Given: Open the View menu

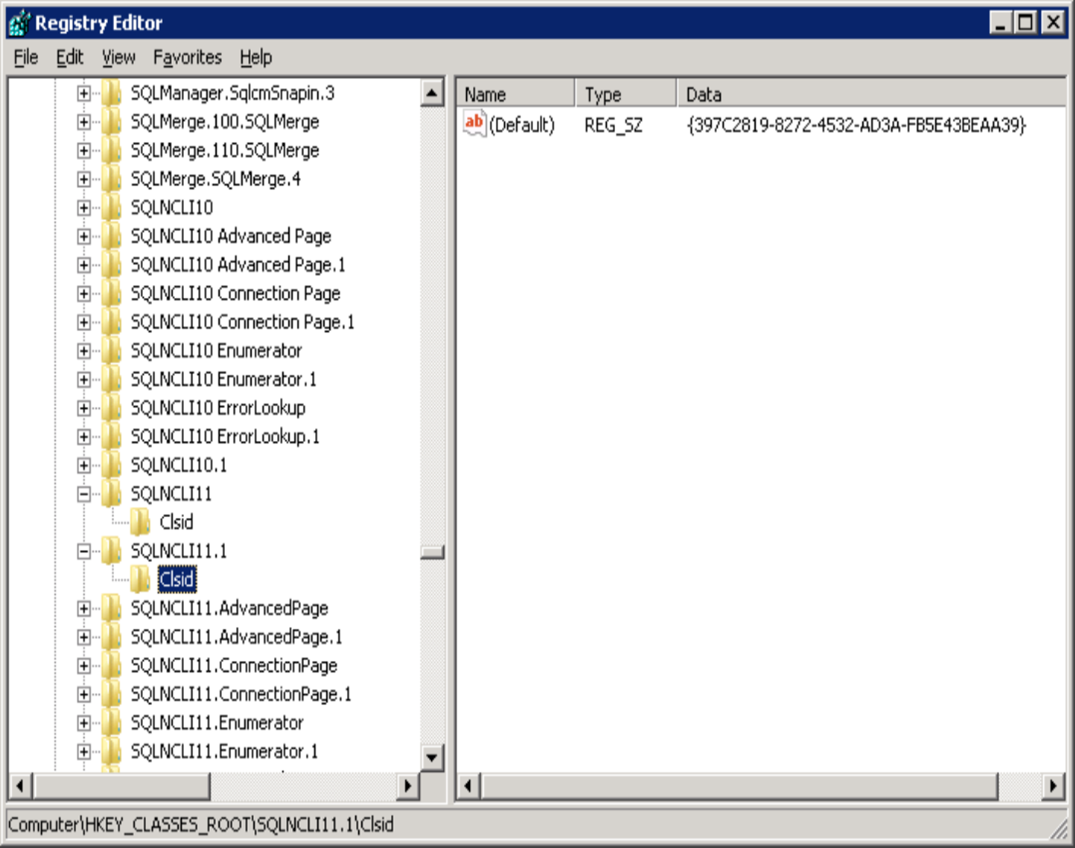Looking at the screenshot, I should coord(118,57).
